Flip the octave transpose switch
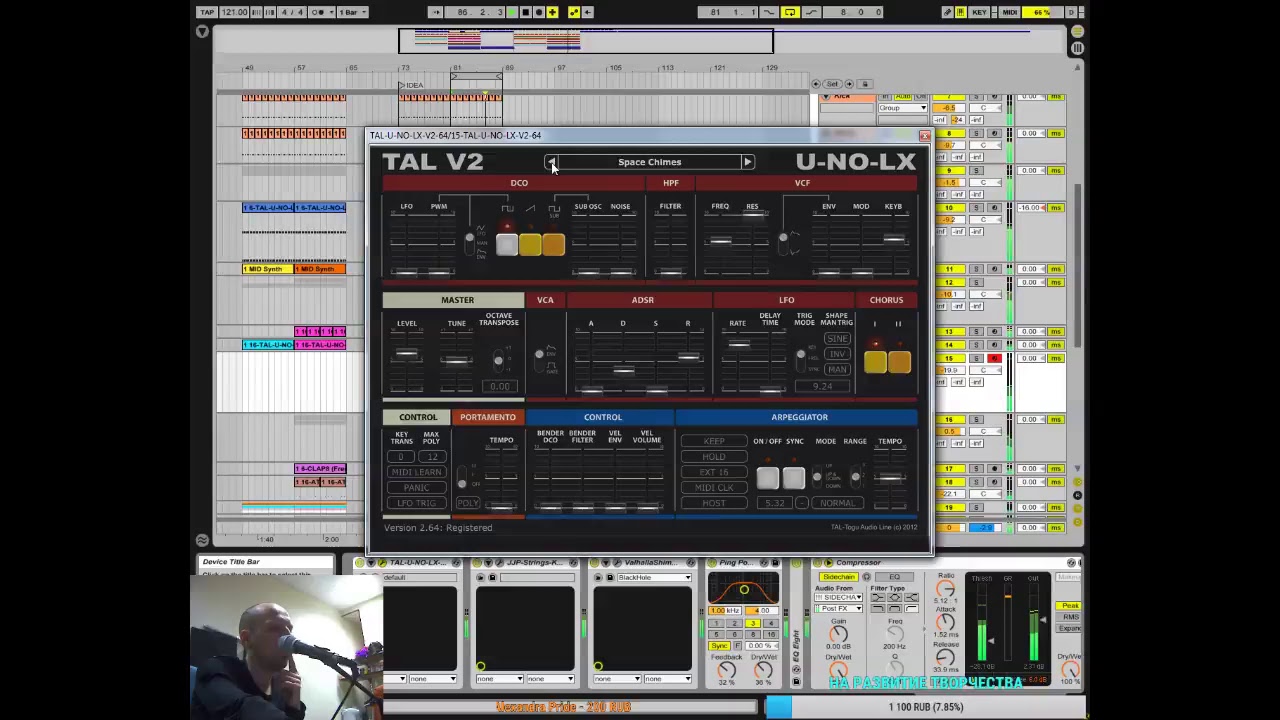 coord(498,360)
